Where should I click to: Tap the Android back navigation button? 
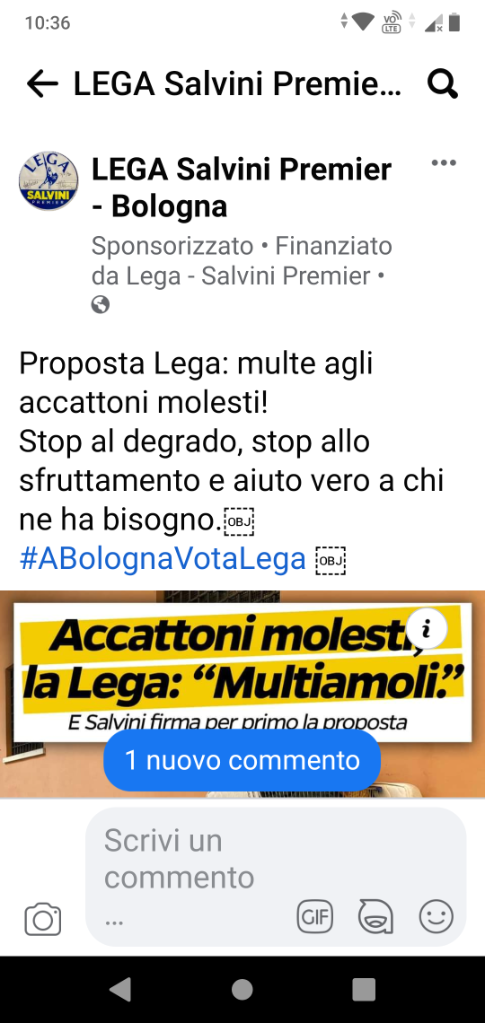point(120,989)
